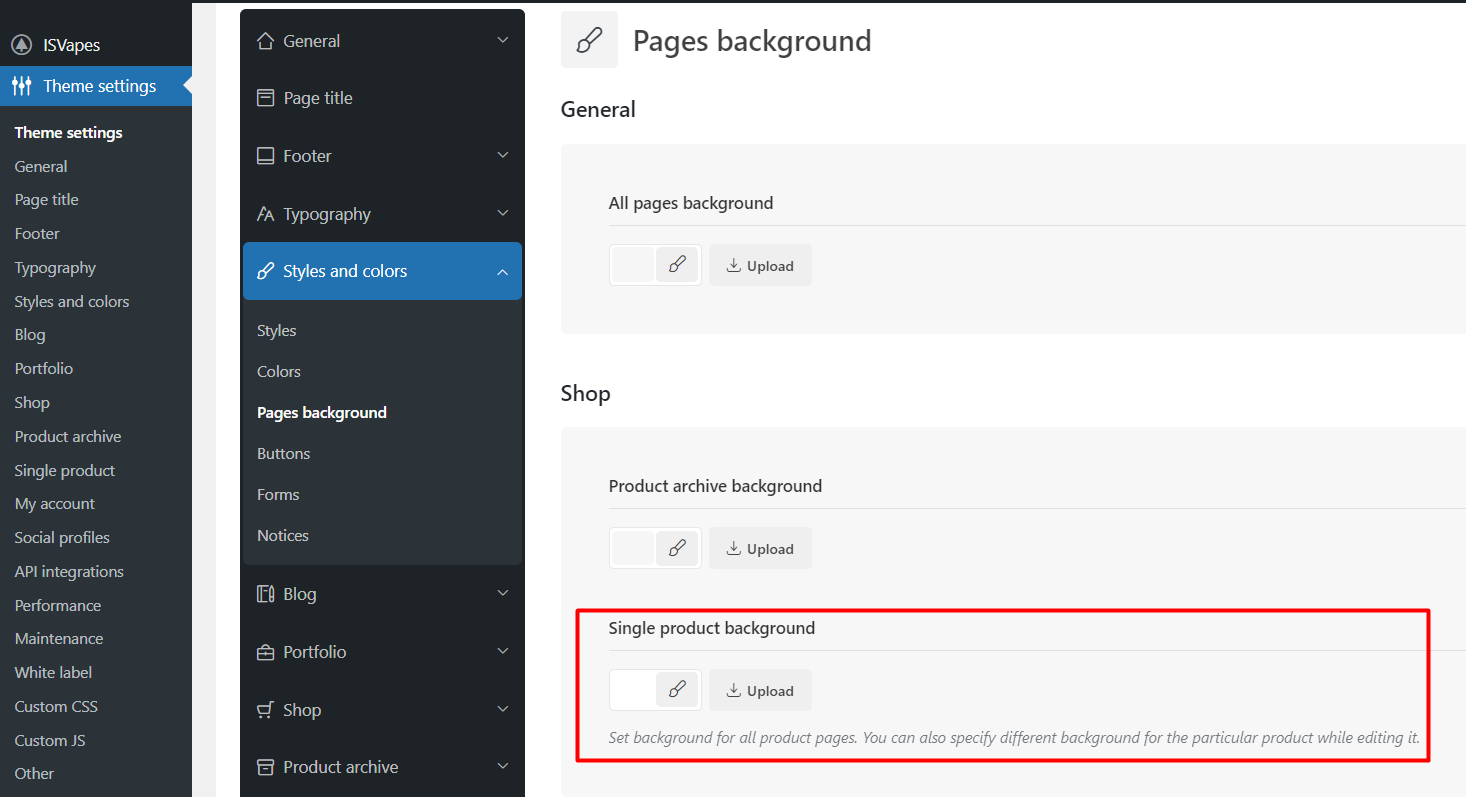This screenshot has height=797, width=1466.
Task: Open Custom JS in admin sidebar
Action: [50, 741]
